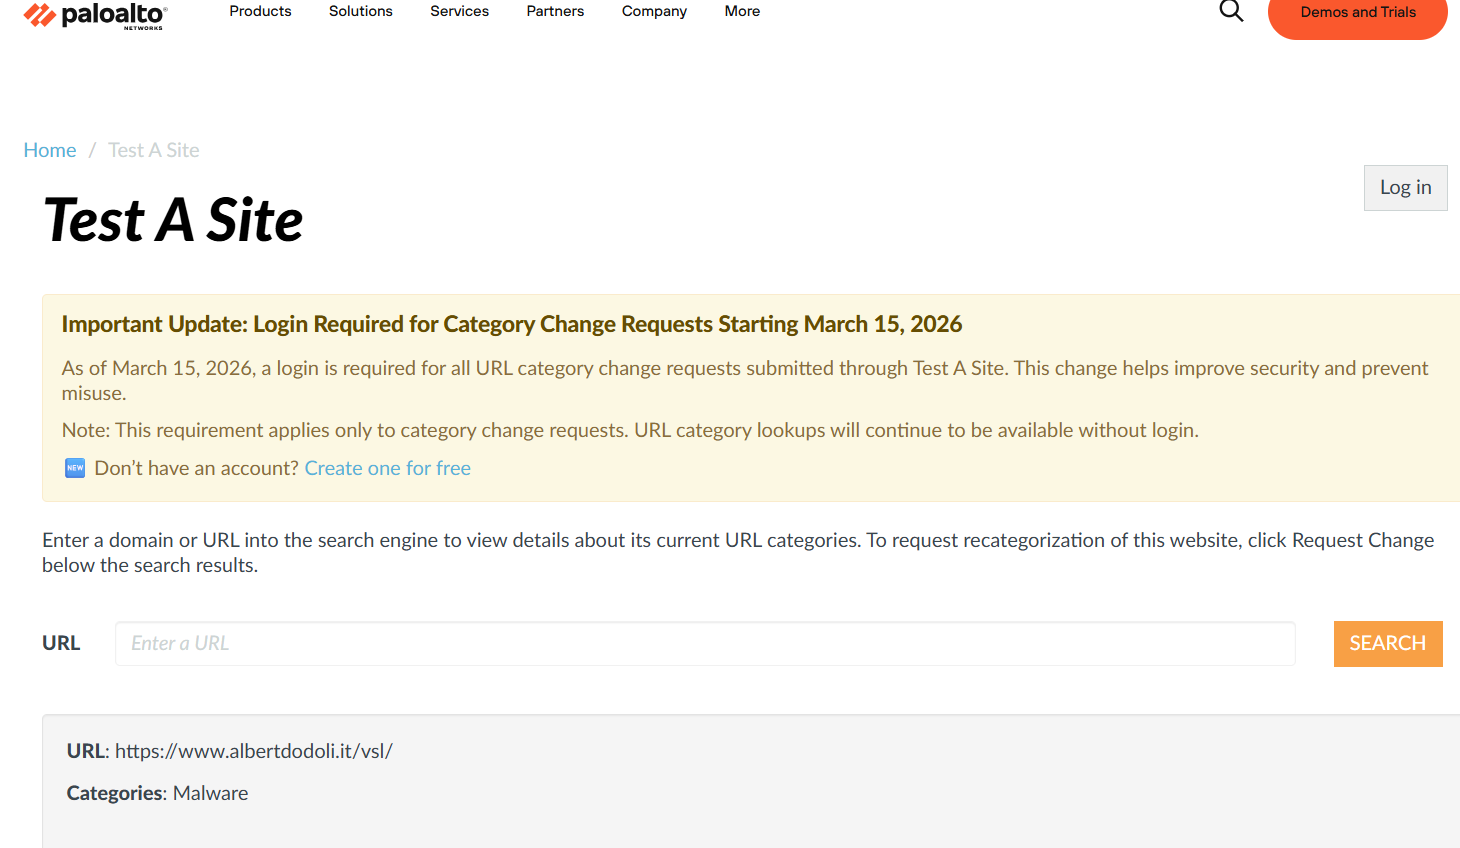
Task: Click the Palo Alto Networks logo
Action: [95, 15]
